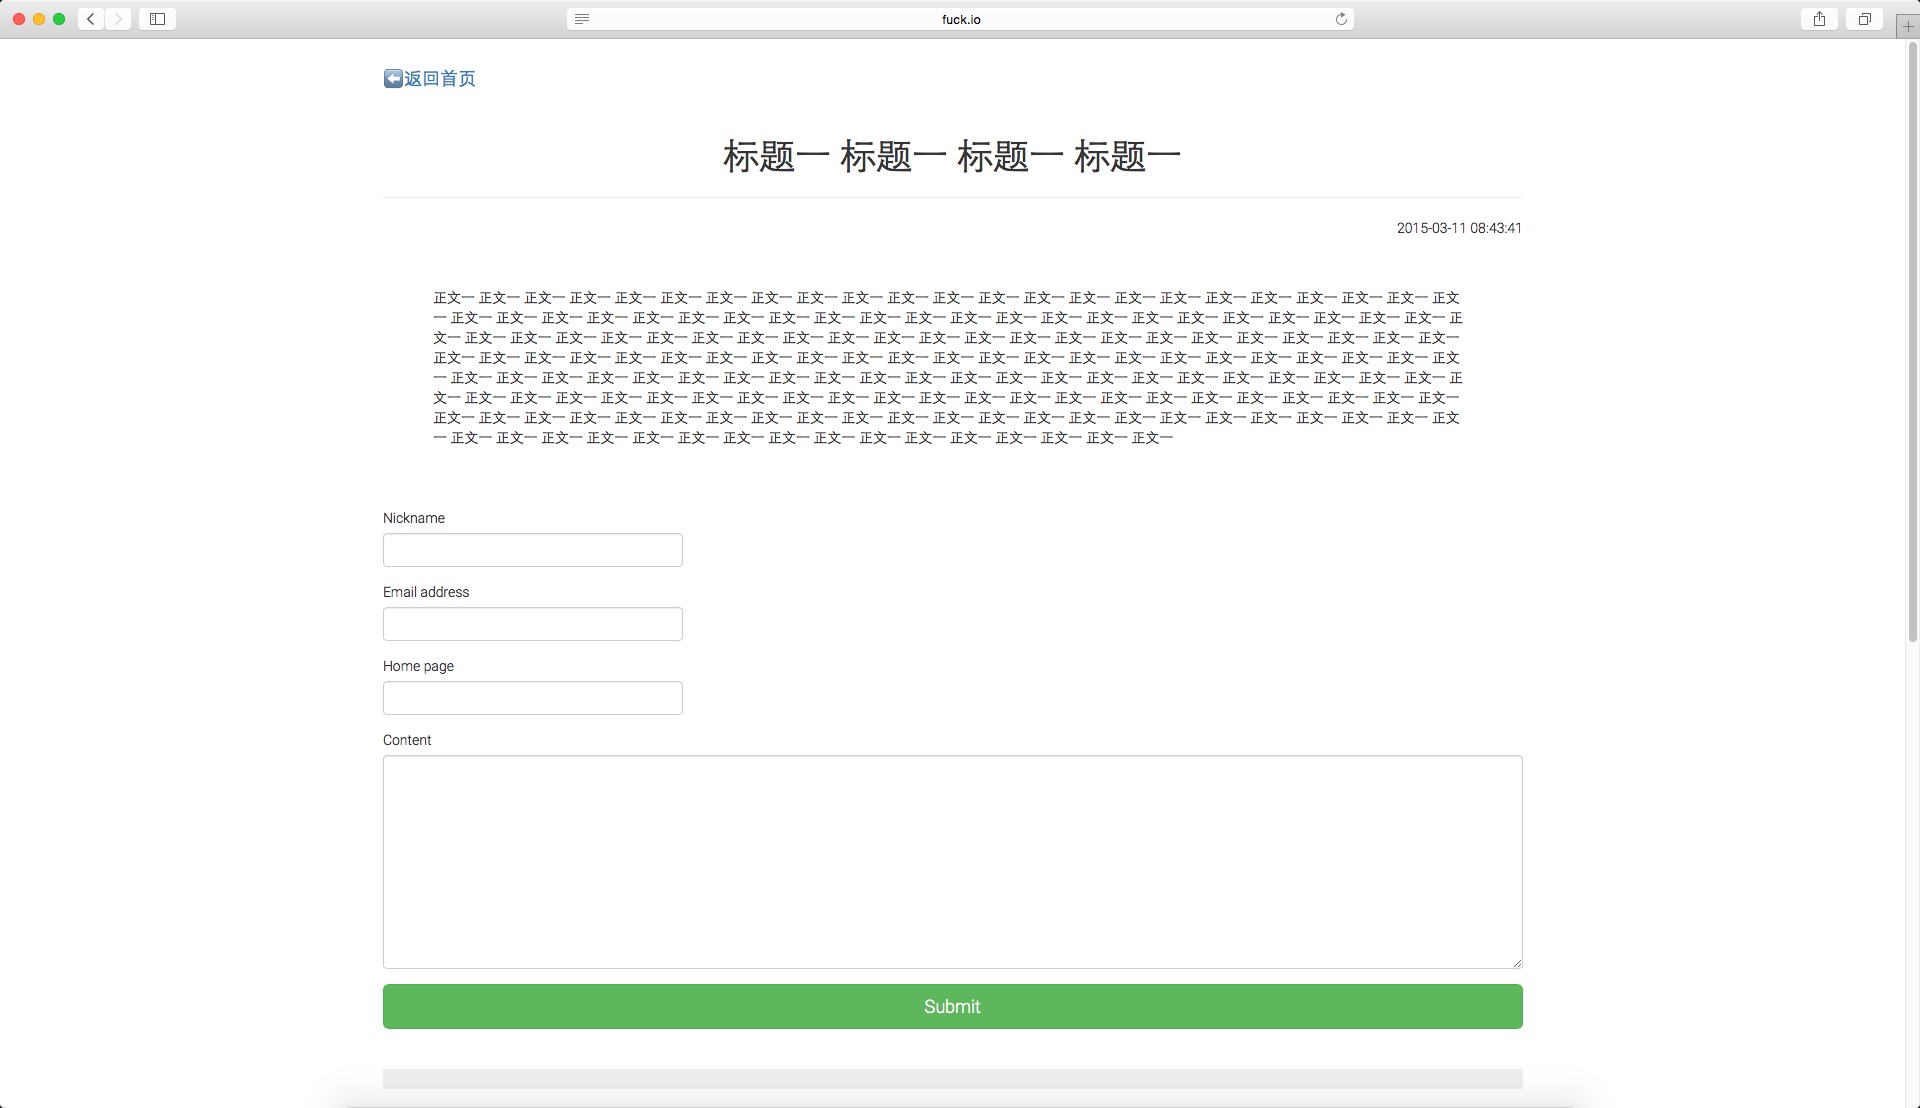Click the sidebar toggle icon in Safari toolbar
The image size is (1920, 1108).
156,18
